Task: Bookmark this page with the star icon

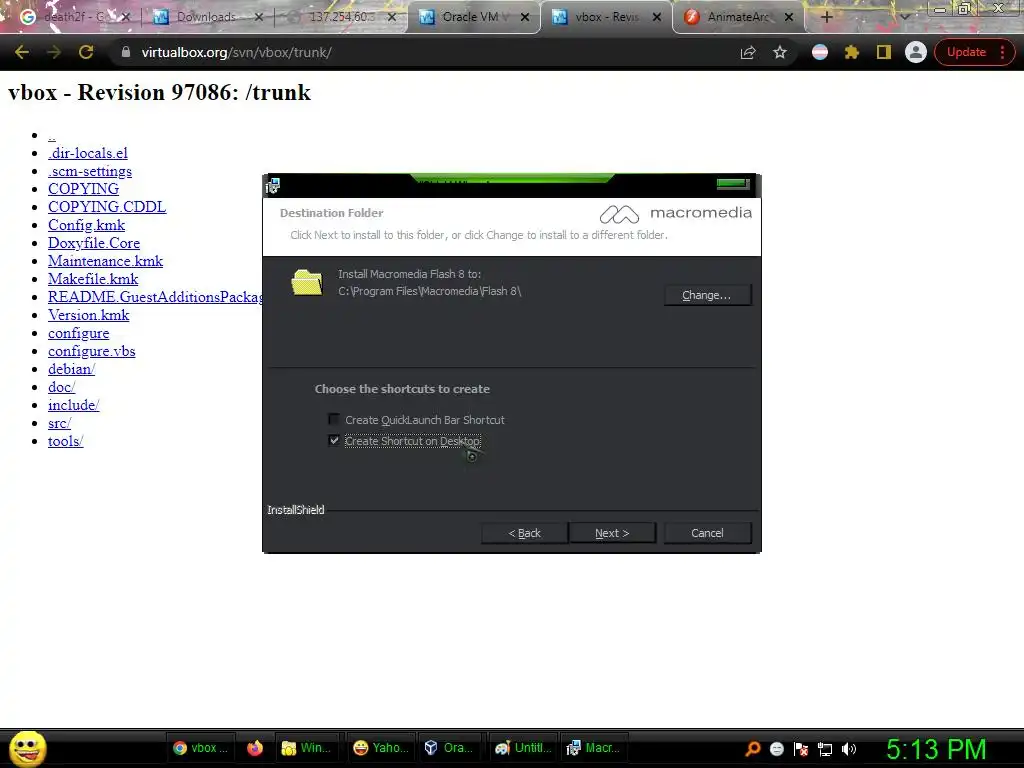Action: click(x=780, y=52)
